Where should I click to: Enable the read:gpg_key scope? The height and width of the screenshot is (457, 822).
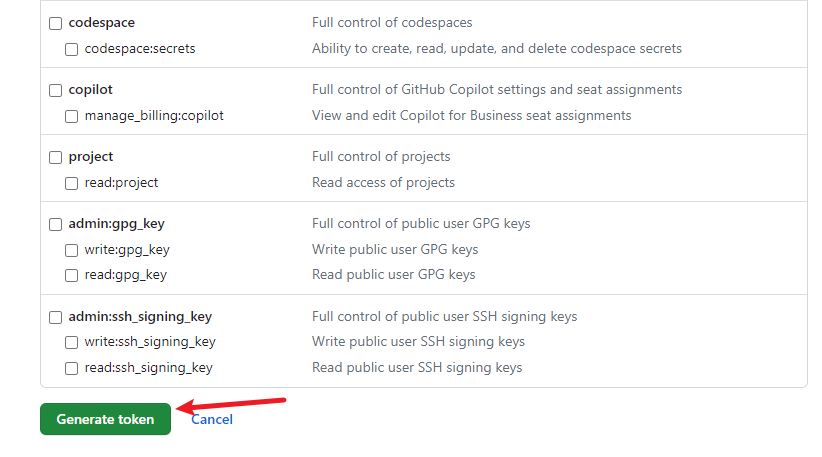[71, 276]
